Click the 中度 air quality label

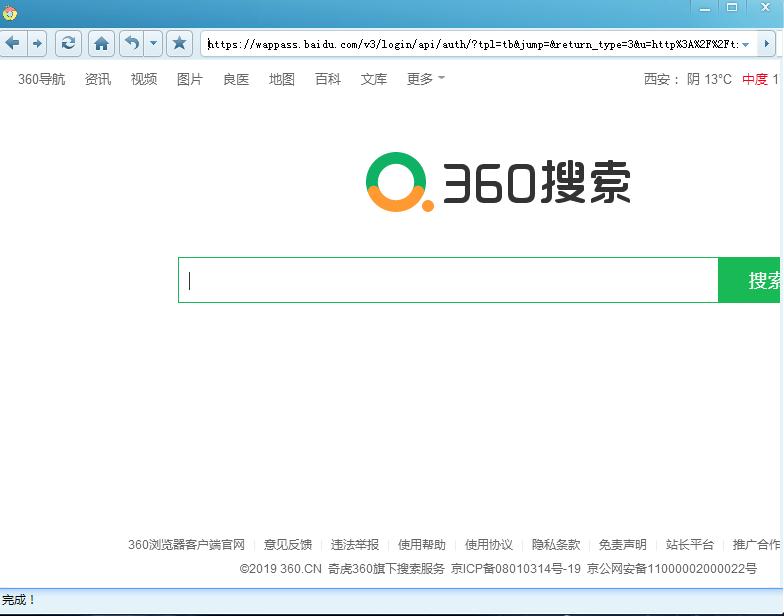[x=755, y=79]
